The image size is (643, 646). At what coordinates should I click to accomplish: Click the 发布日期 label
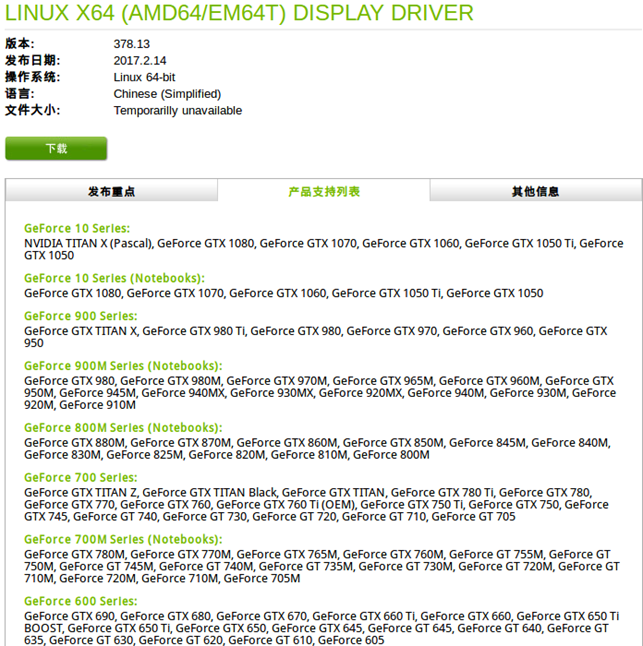click(33, 61)
